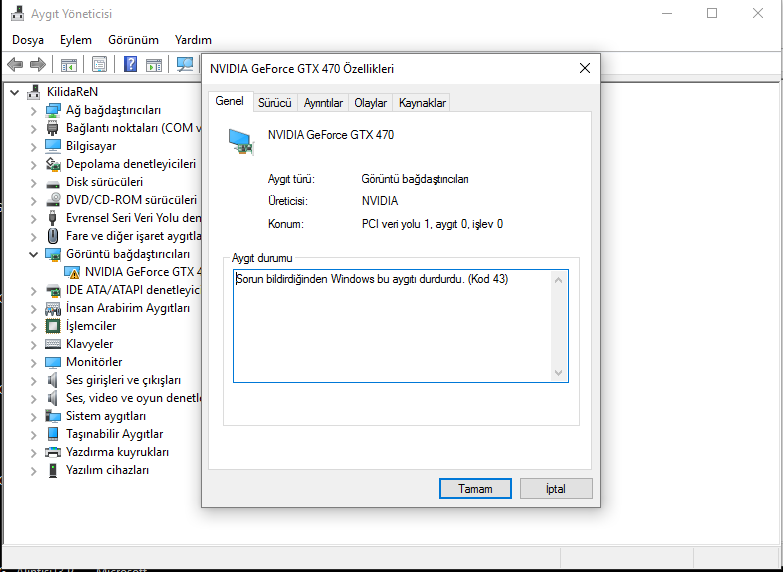Close the GTX 470 Özellikleri dialog

click(x=585, y=68)
